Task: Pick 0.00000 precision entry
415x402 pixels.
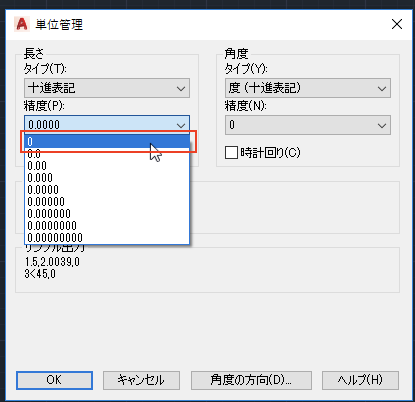Action: 107,202
